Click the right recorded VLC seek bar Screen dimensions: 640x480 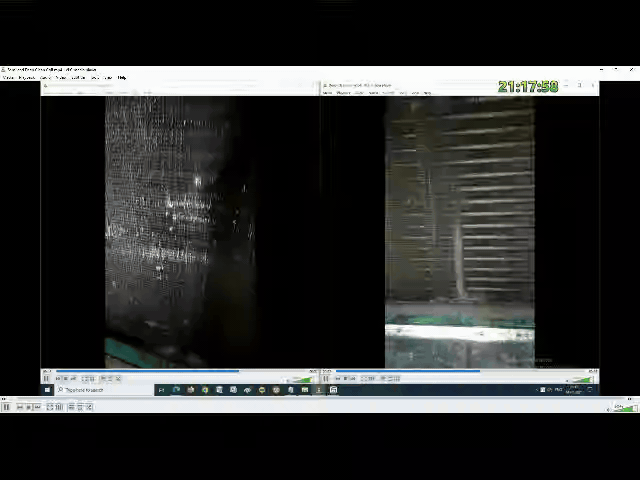(x=461, y=371)
